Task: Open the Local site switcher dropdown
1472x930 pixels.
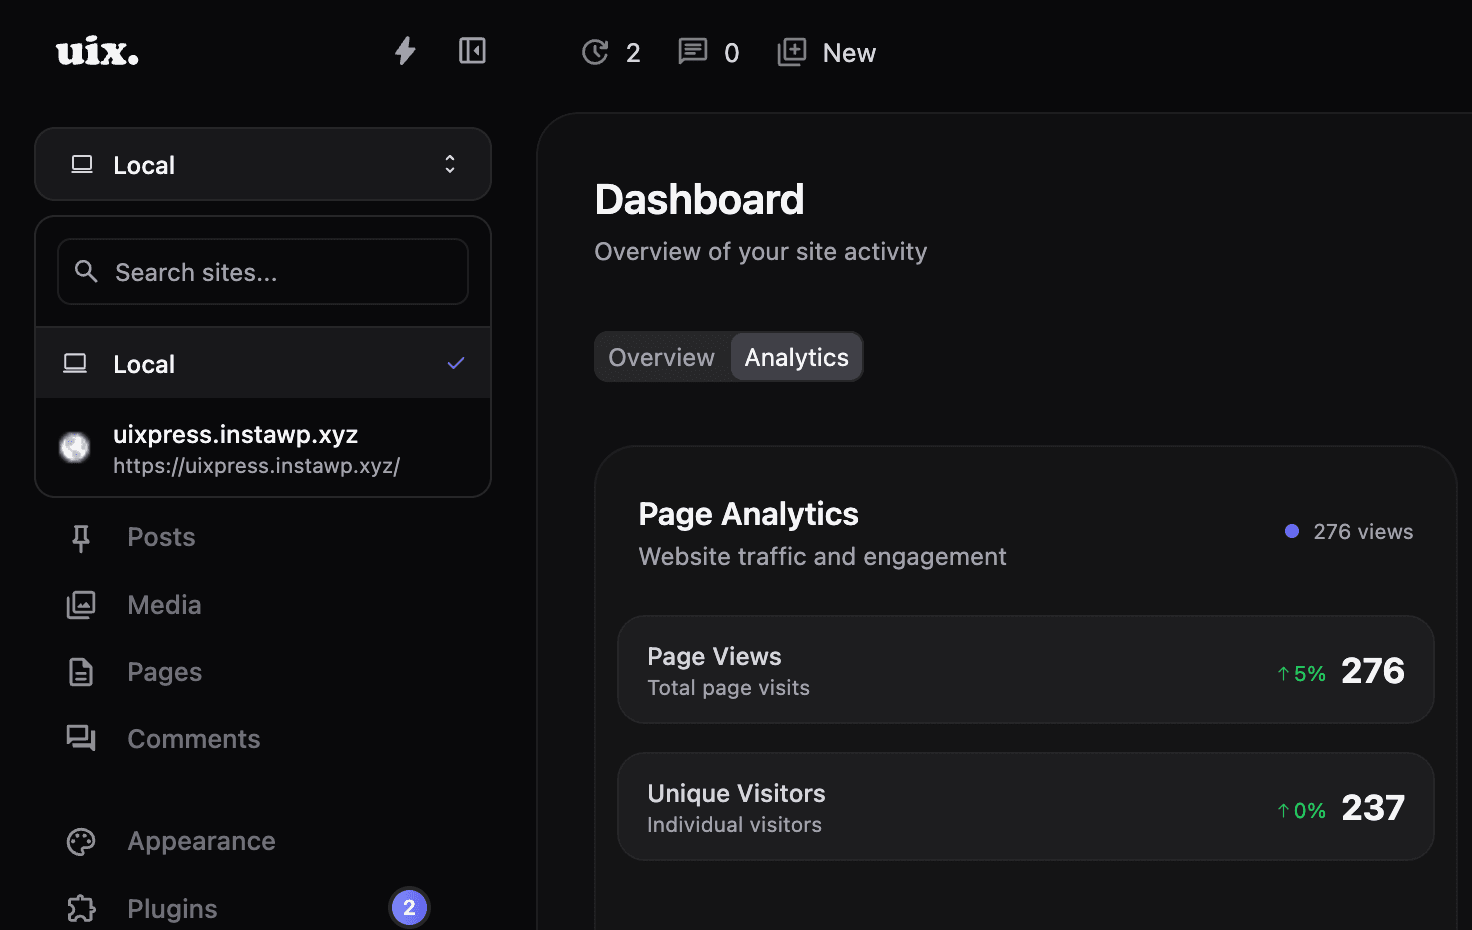Action: point(262,164)
